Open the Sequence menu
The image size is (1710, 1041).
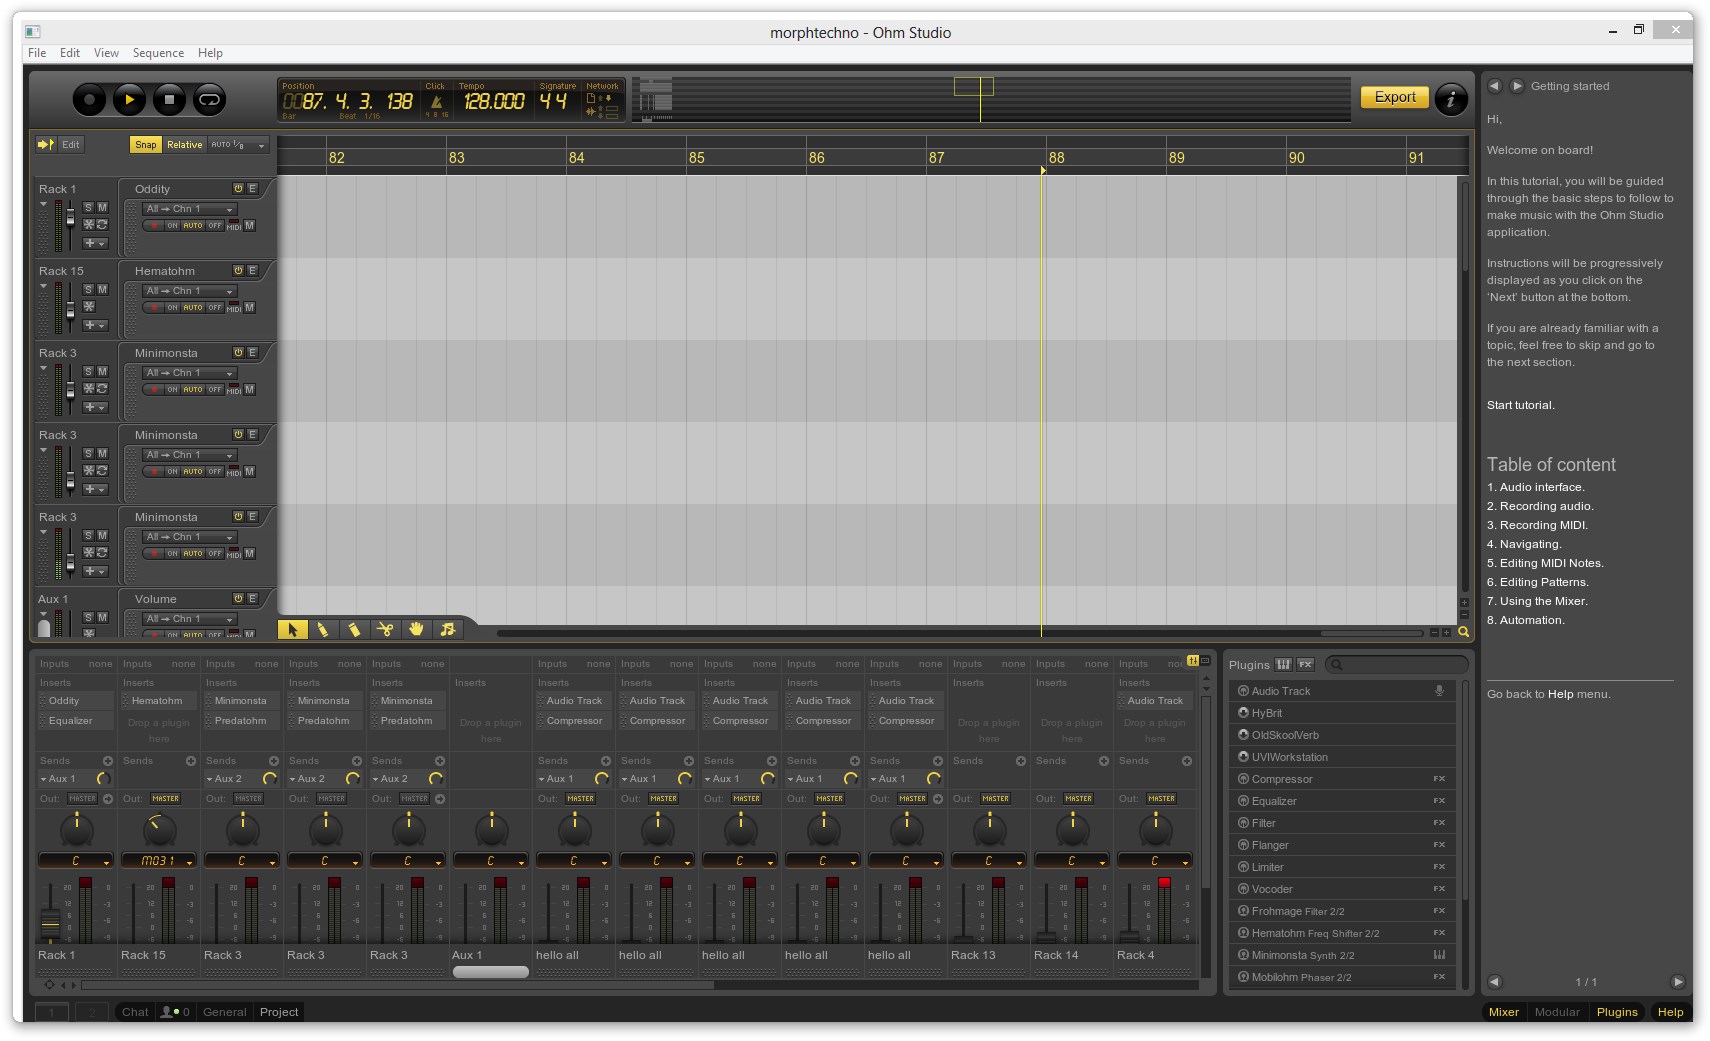(158, 53)
